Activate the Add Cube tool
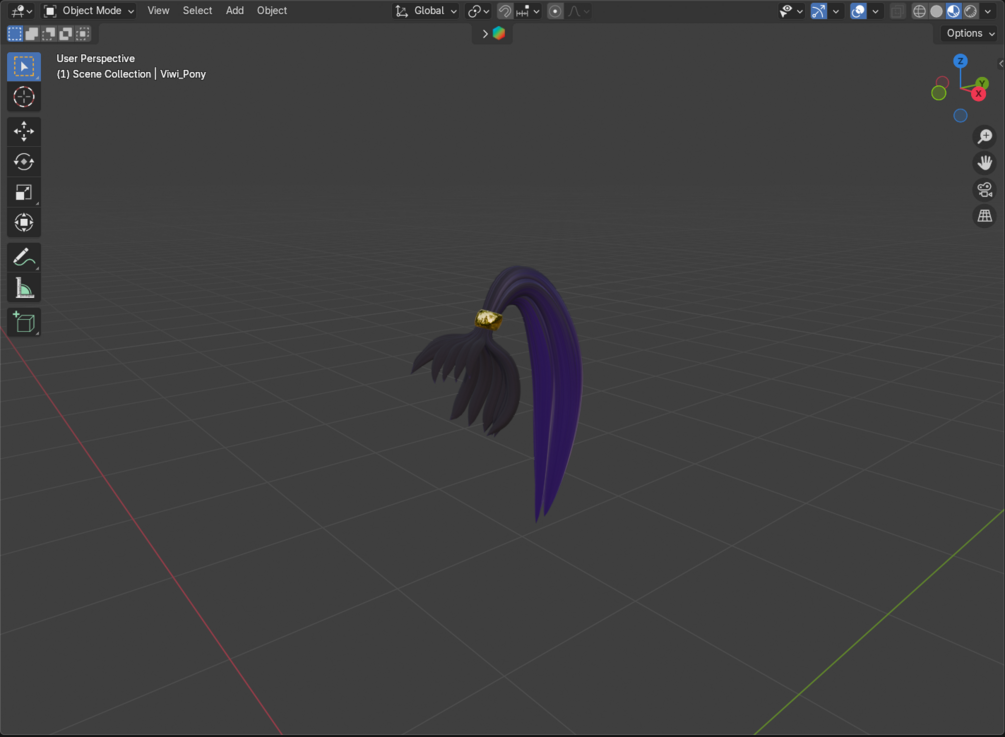 pyautogui.click(x=24, y=322)
